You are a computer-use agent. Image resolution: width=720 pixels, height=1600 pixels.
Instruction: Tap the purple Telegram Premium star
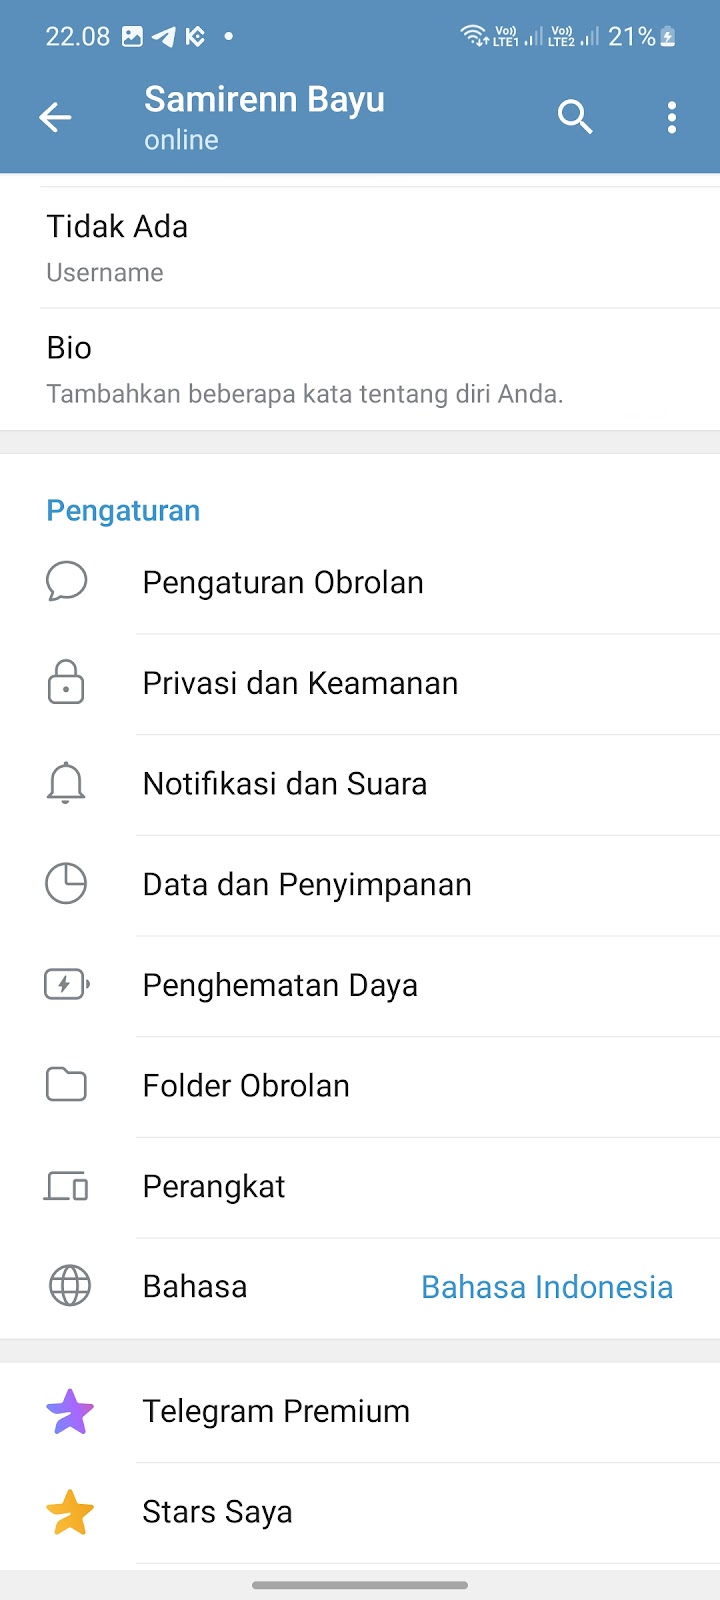pos(70,1411)
